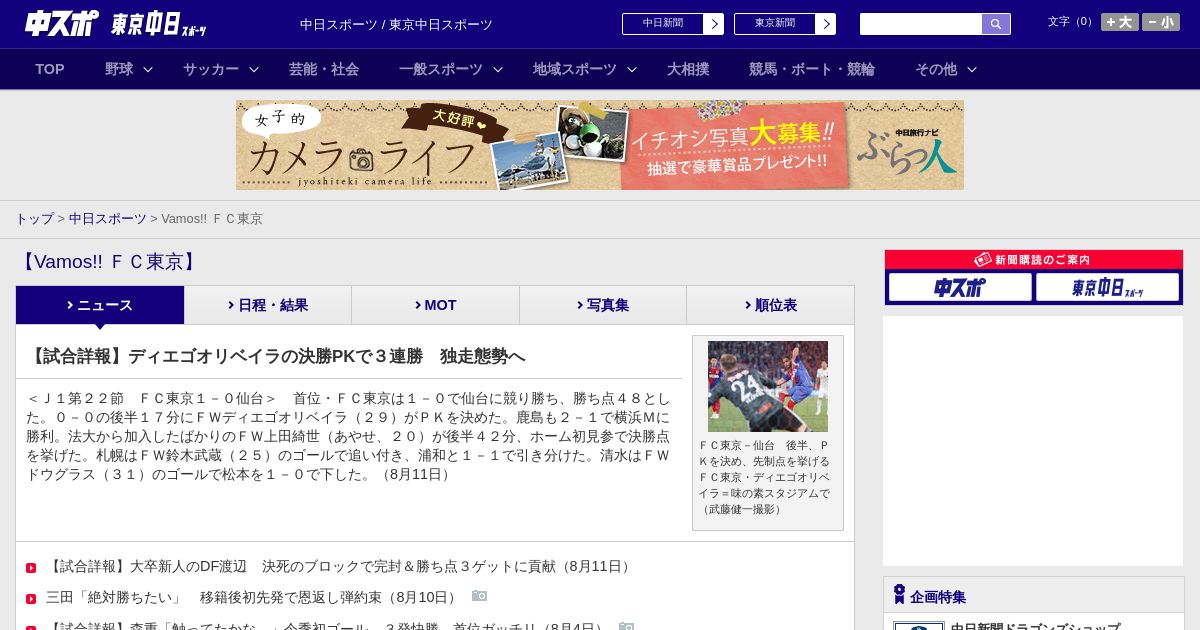Viewport: 1200px width, 630px height.
Task: Open the その他 navigation menu
Action: 936,69
